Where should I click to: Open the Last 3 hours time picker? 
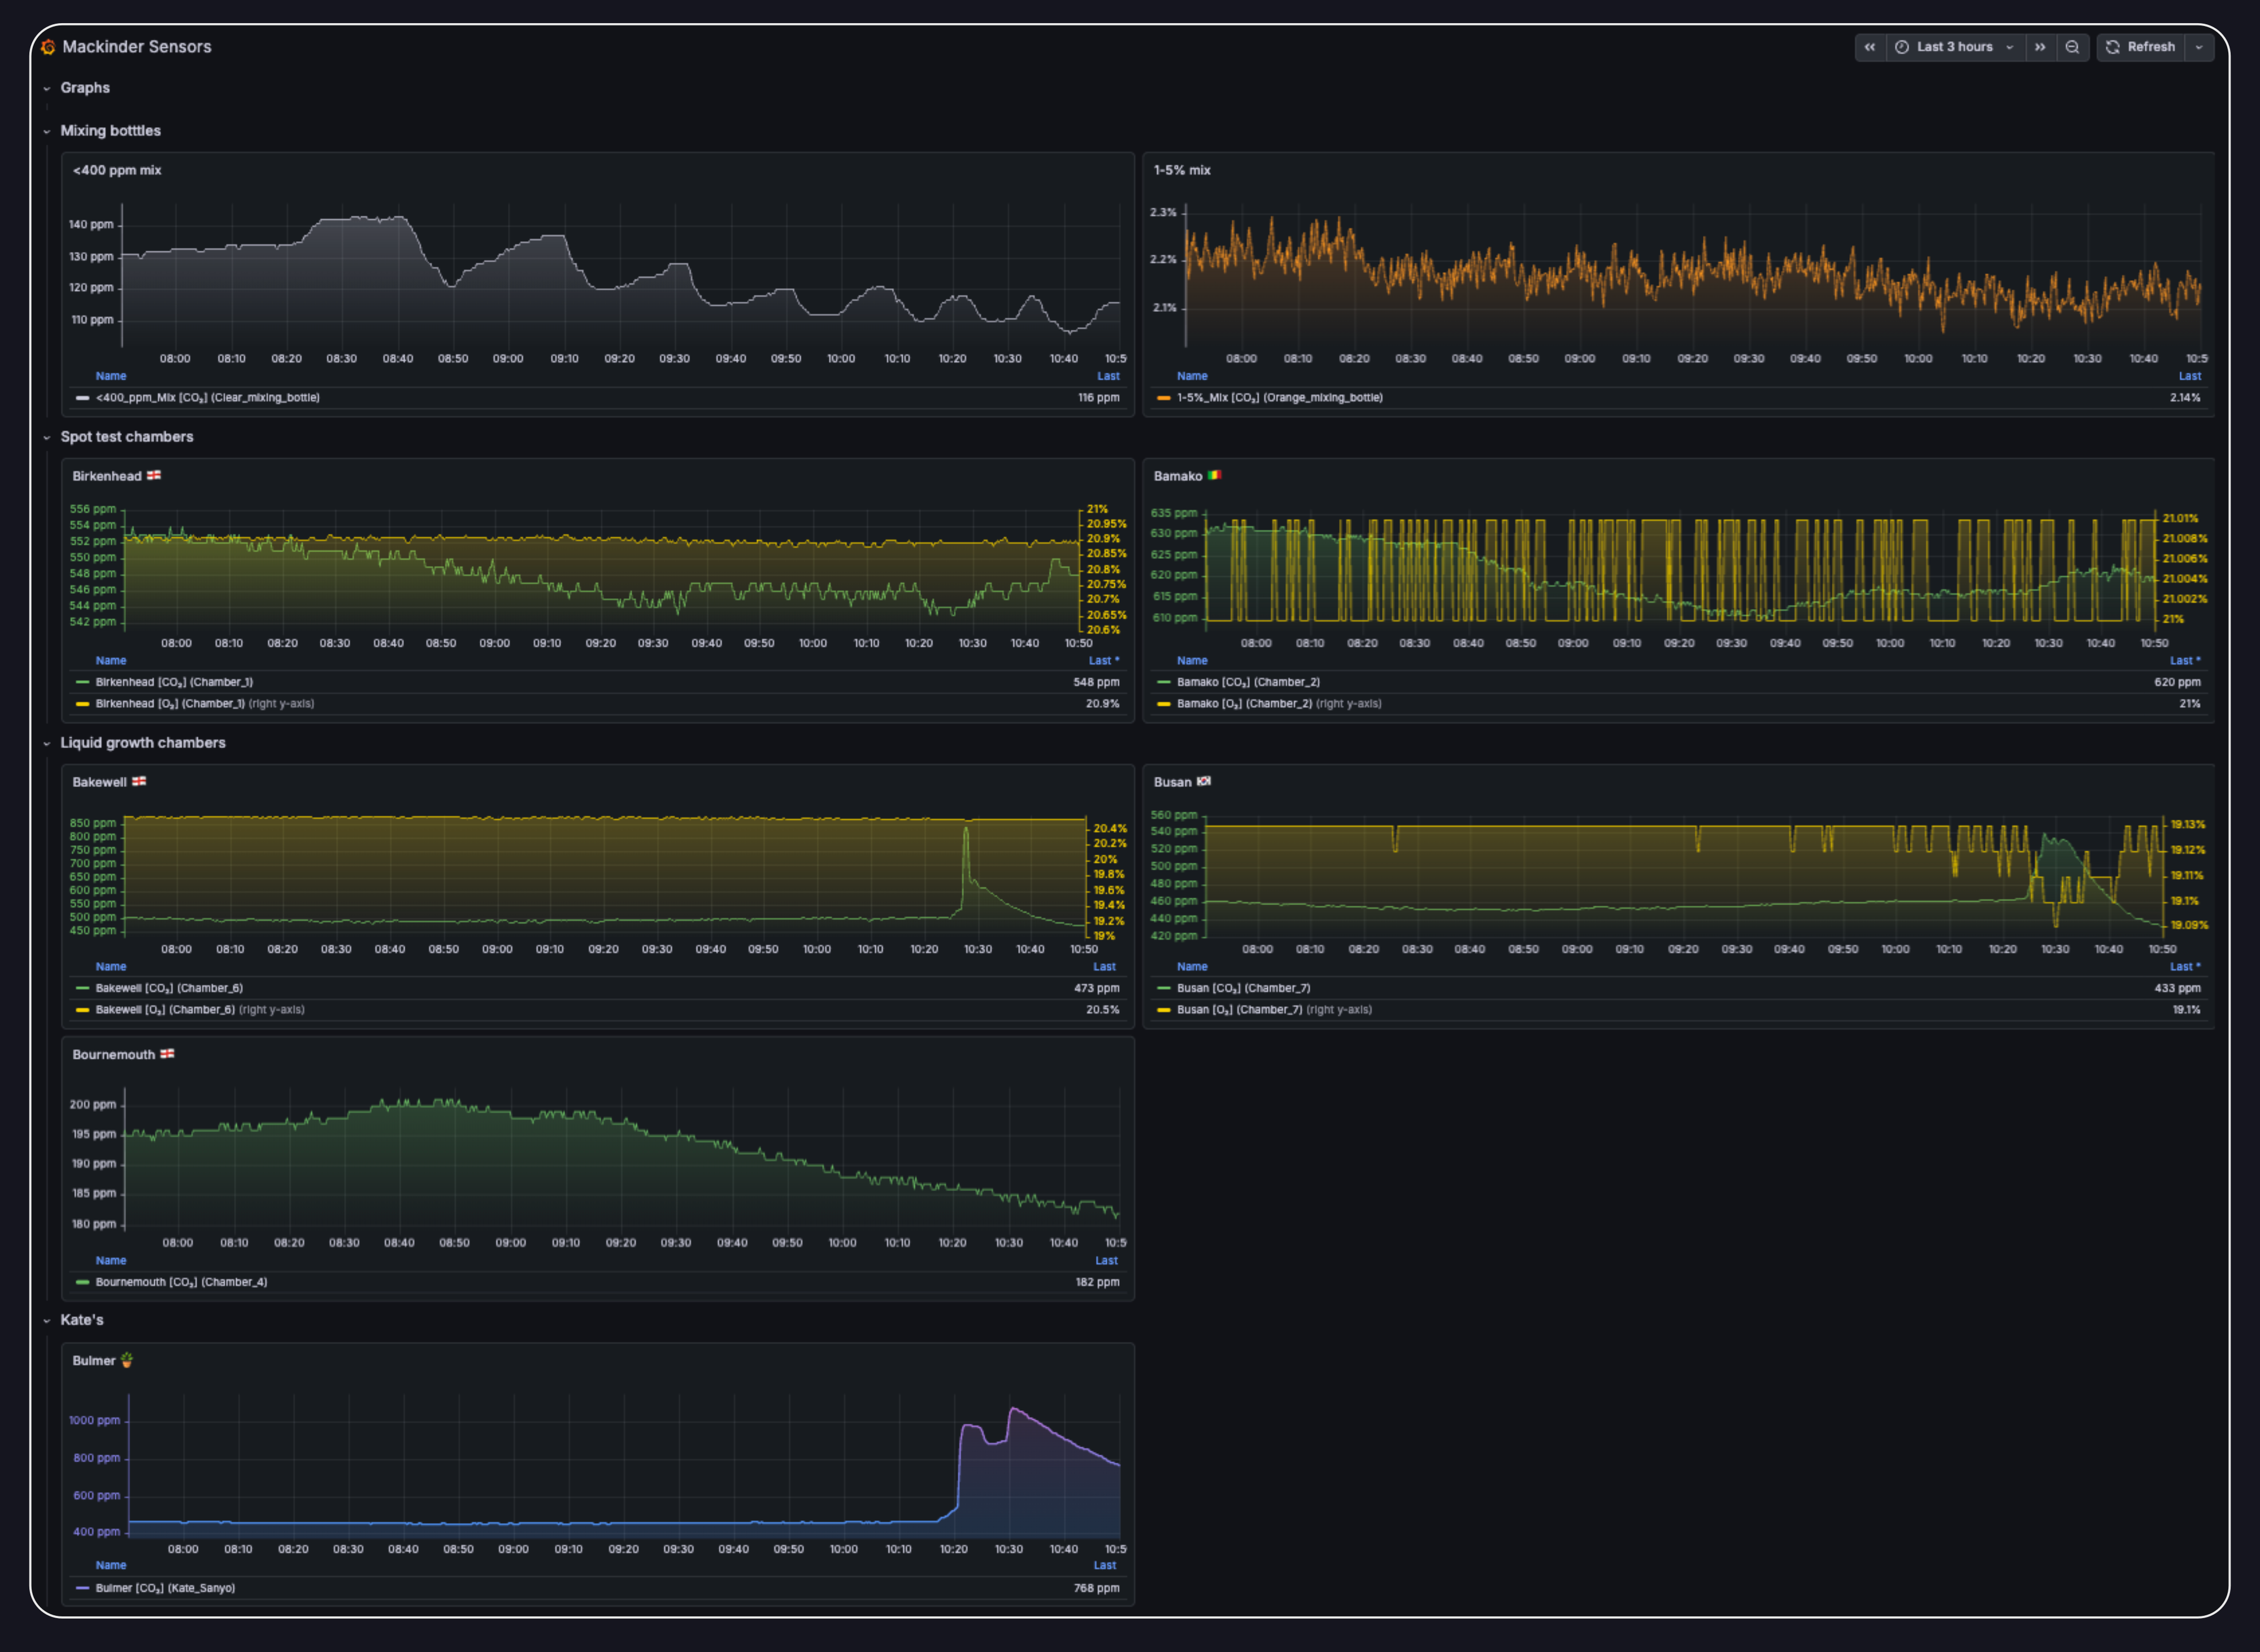coord(1955,47)
